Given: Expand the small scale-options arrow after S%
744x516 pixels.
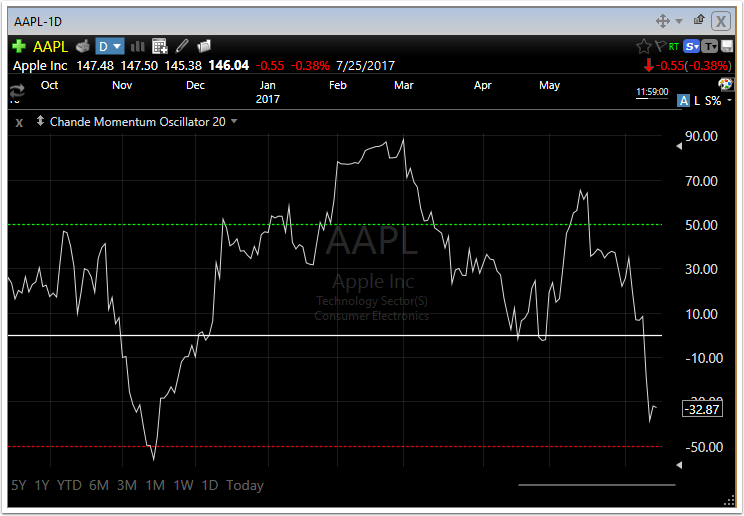Looking at the screenshot, I should click(x=729, y=101).
